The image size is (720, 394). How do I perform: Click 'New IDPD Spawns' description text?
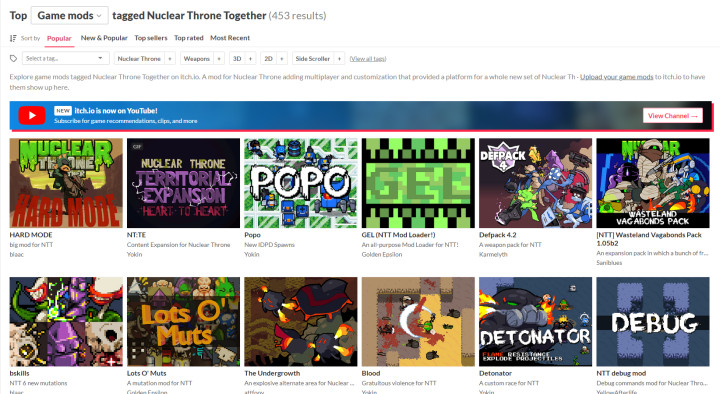pyautogui.click(x=269, y=245)
